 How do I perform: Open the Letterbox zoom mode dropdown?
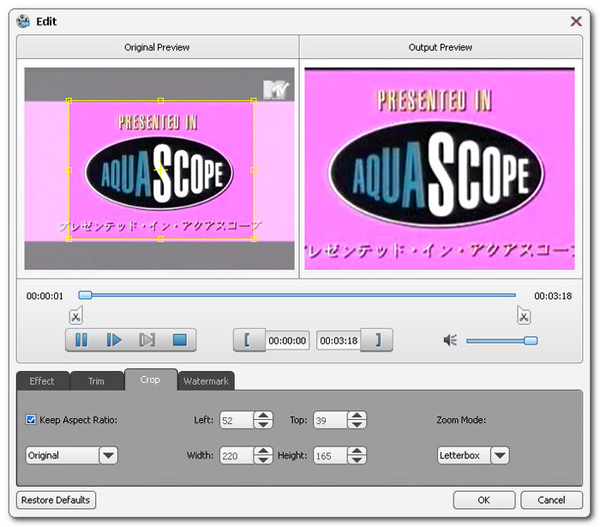500,455
